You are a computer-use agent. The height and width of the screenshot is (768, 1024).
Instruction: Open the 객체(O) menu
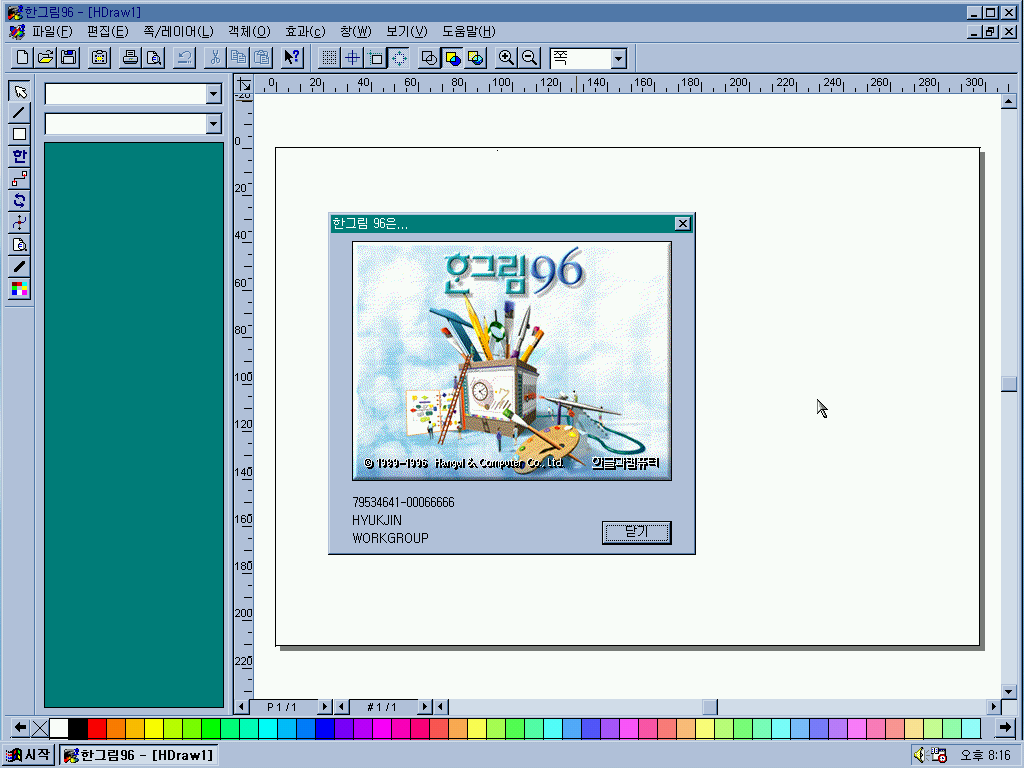[x=249, y=31]
